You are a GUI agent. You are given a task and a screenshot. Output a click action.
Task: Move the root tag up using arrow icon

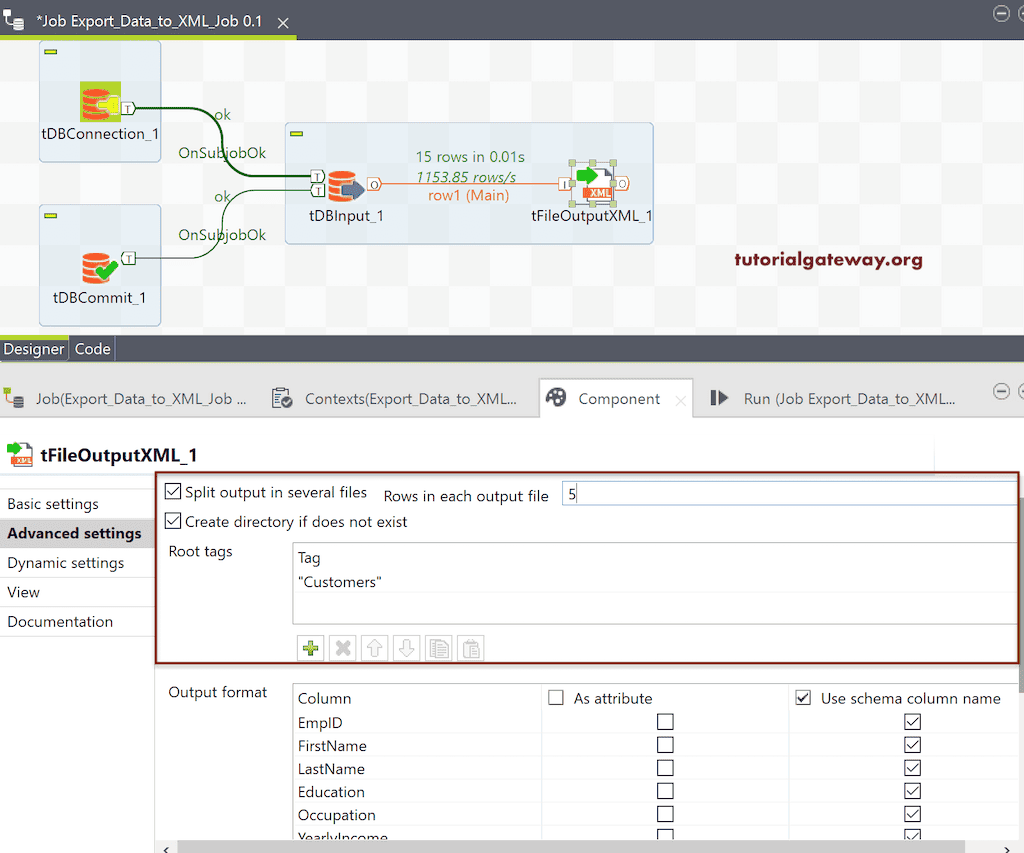pos(374,648)
